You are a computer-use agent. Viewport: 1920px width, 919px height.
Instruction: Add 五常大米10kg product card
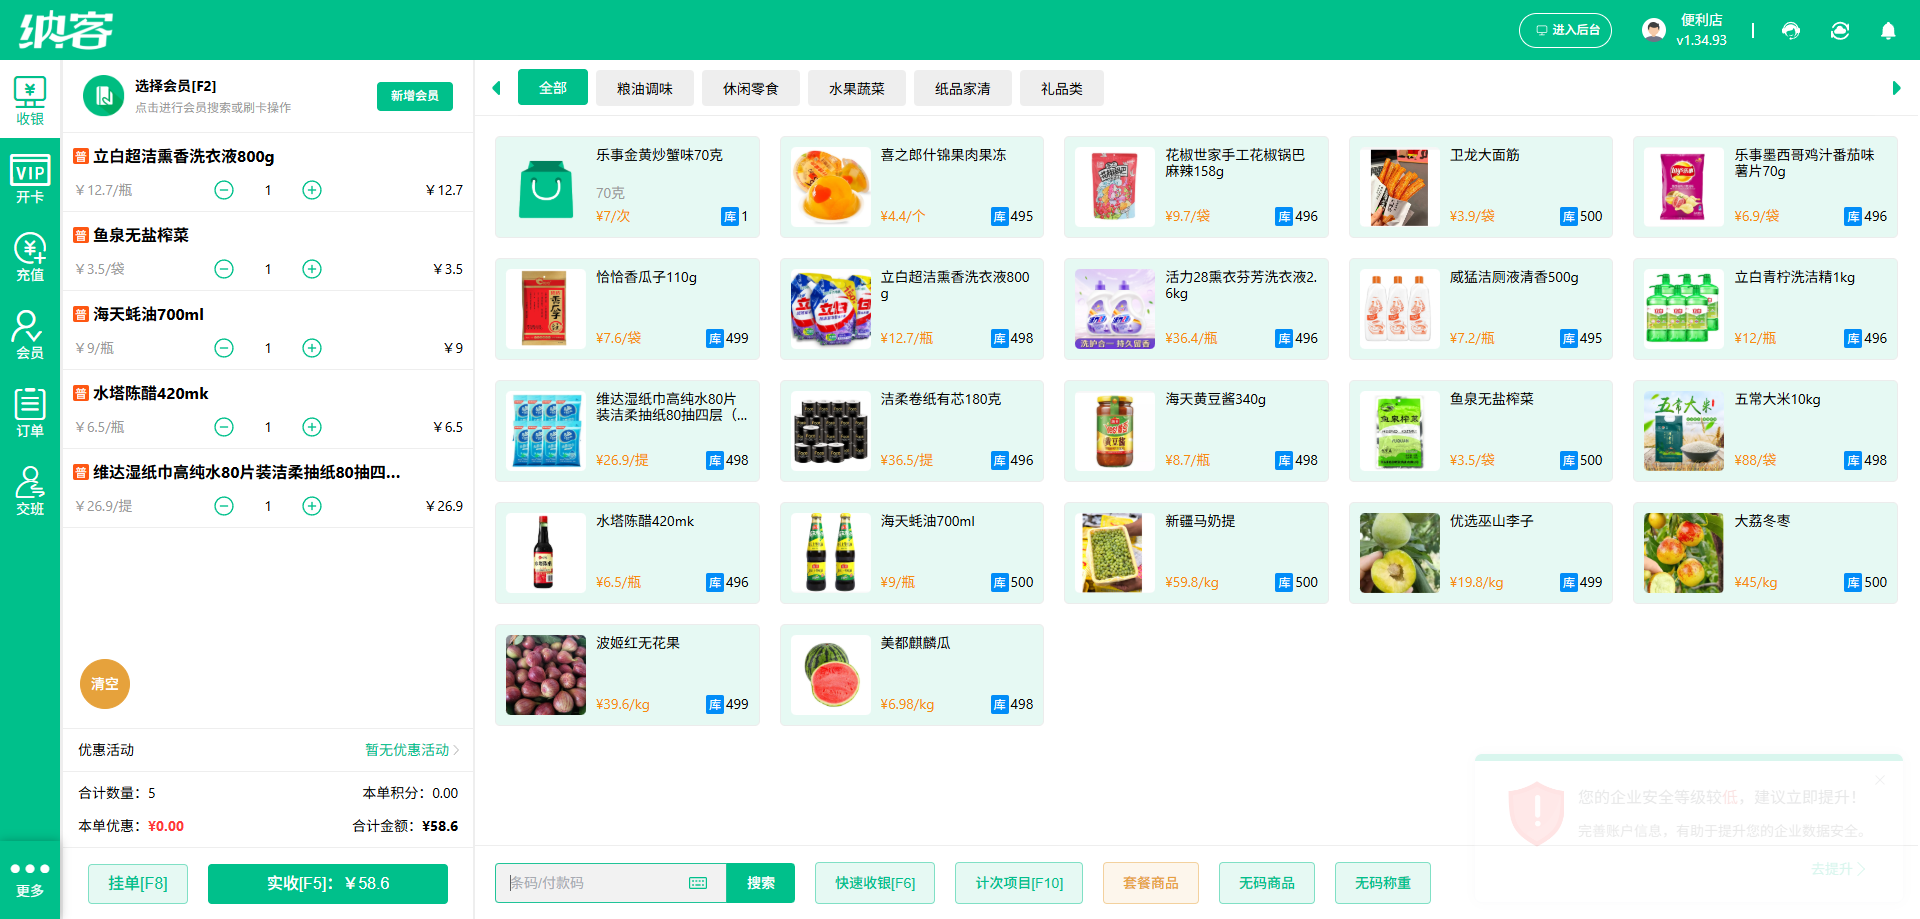(1765, 431)
